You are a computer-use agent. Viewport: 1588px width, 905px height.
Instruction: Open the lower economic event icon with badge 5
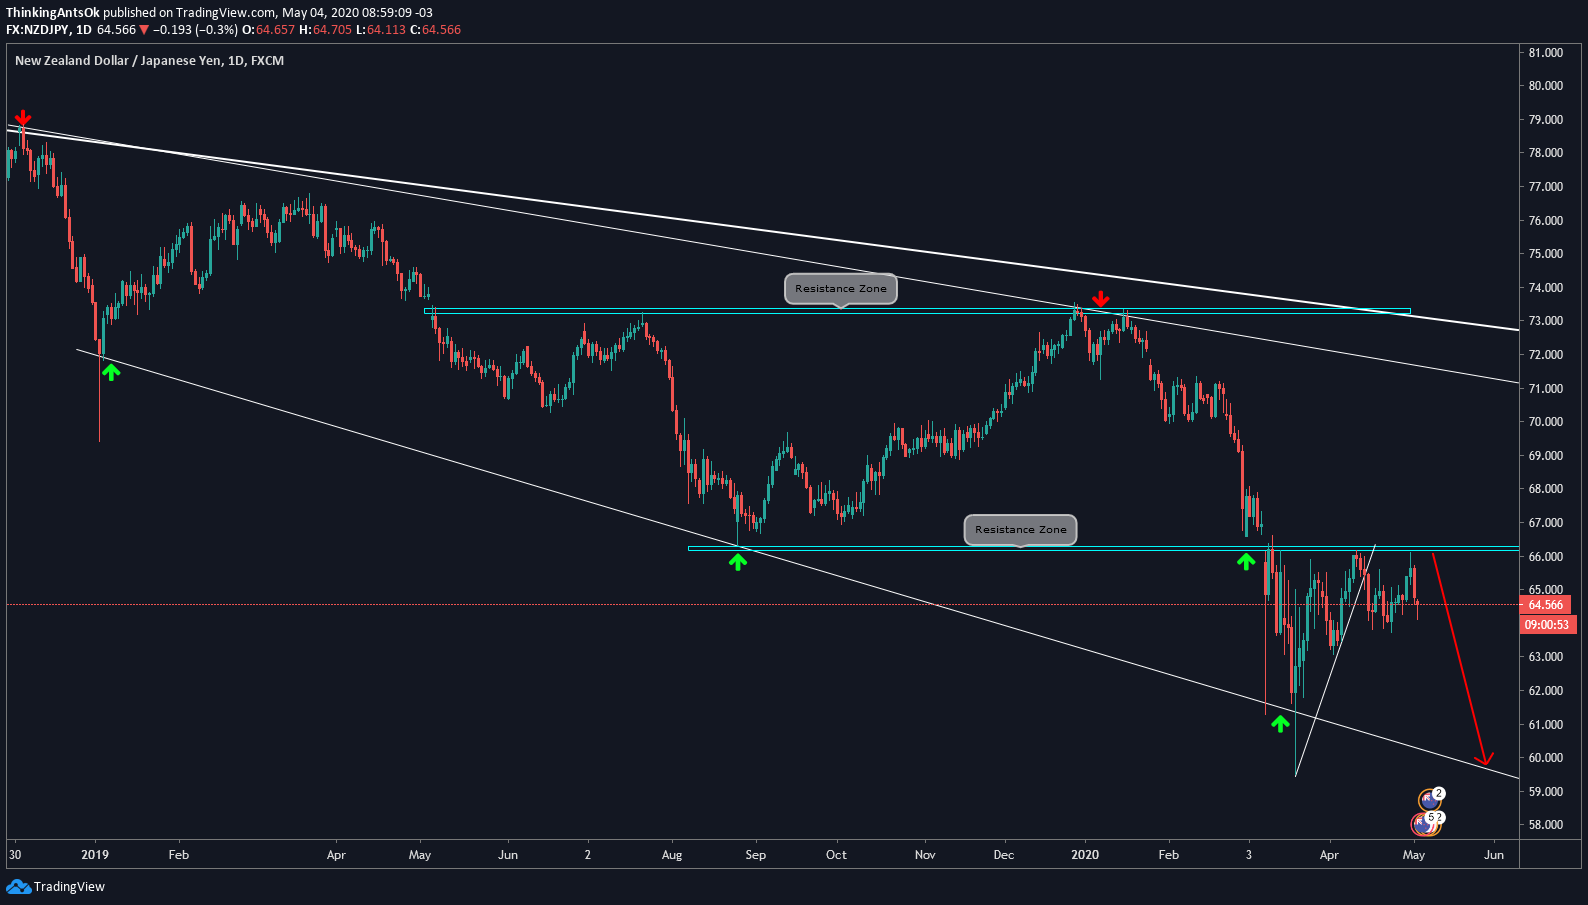point(1424,824)
